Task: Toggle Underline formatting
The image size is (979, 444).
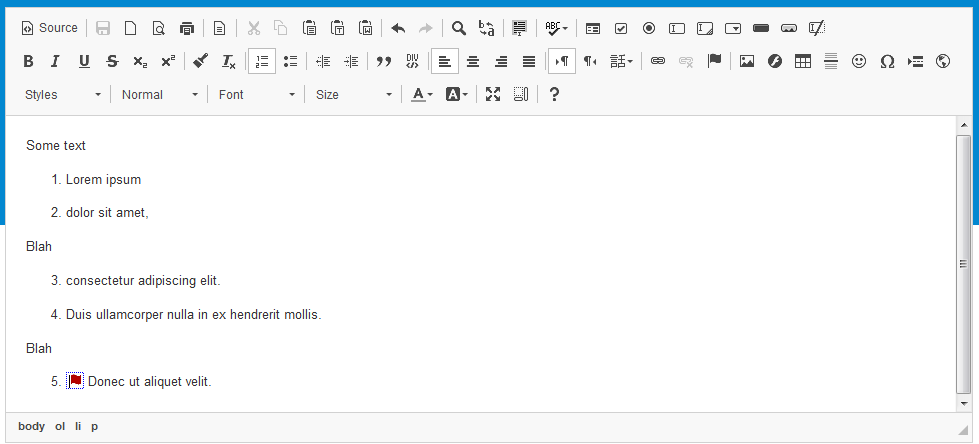Action: point(84,61)
